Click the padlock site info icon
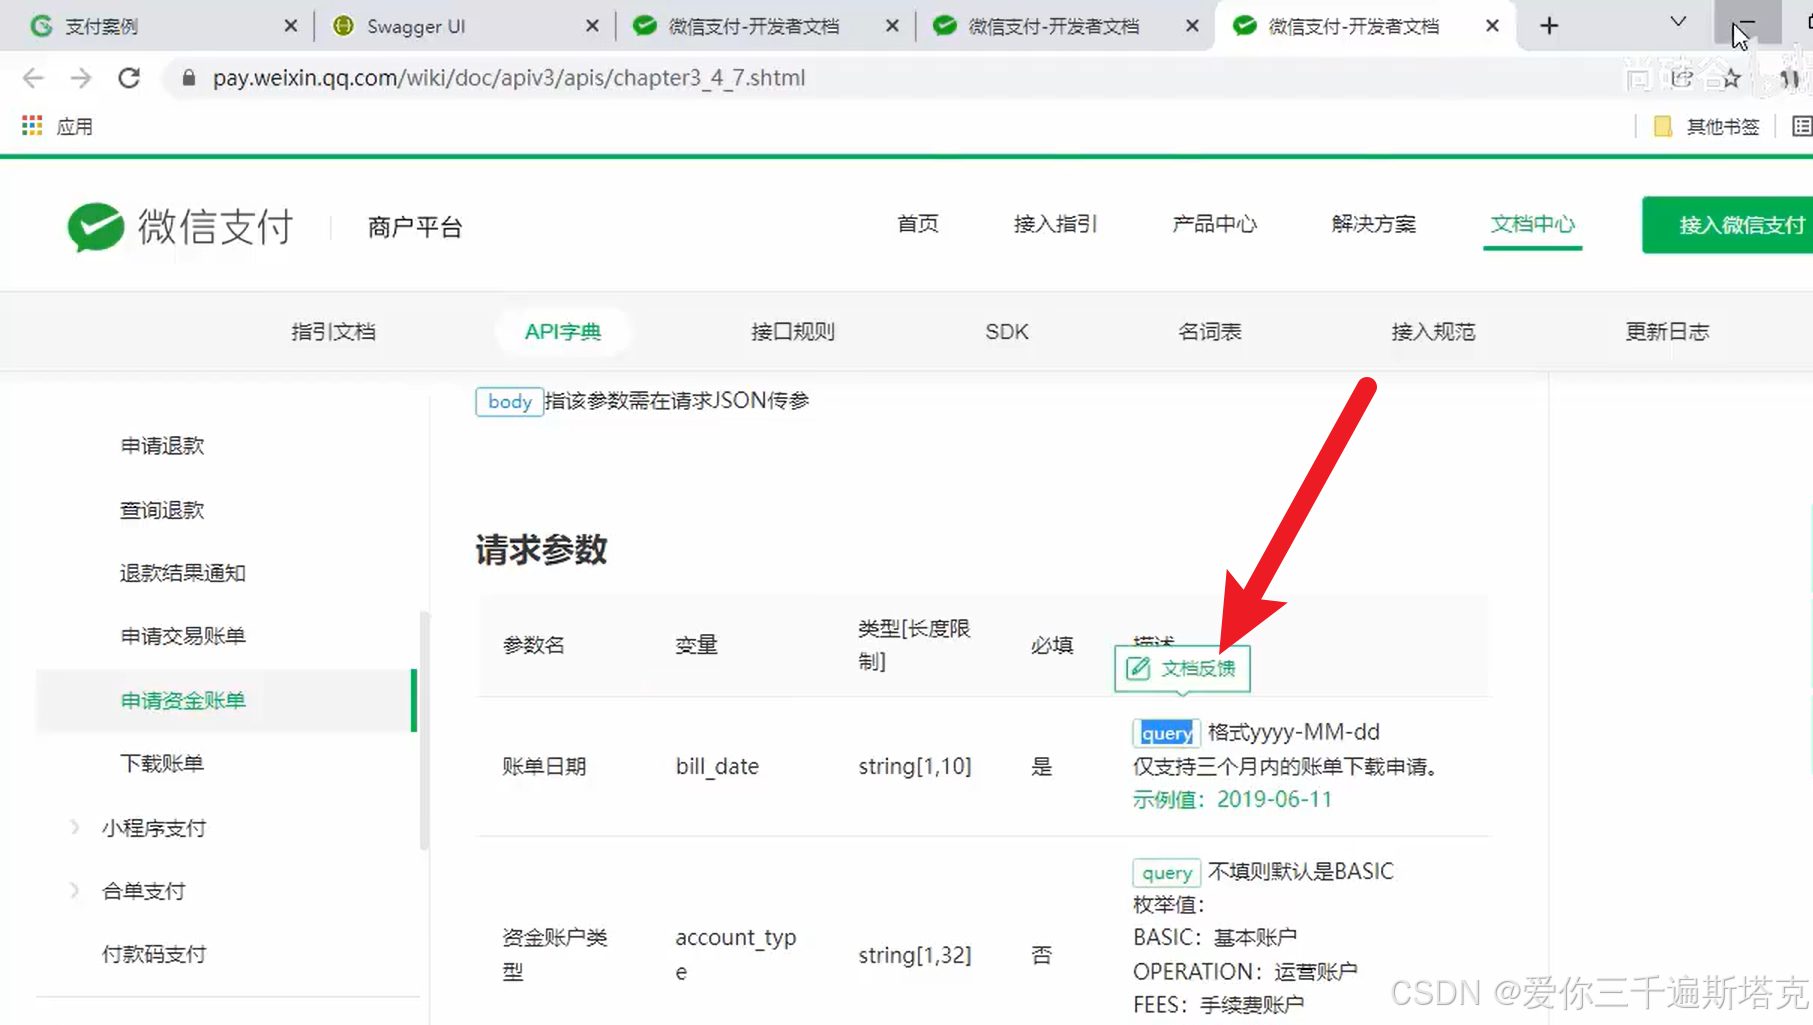This screenshot has width=1813, height=1025. tap(188, 78)
